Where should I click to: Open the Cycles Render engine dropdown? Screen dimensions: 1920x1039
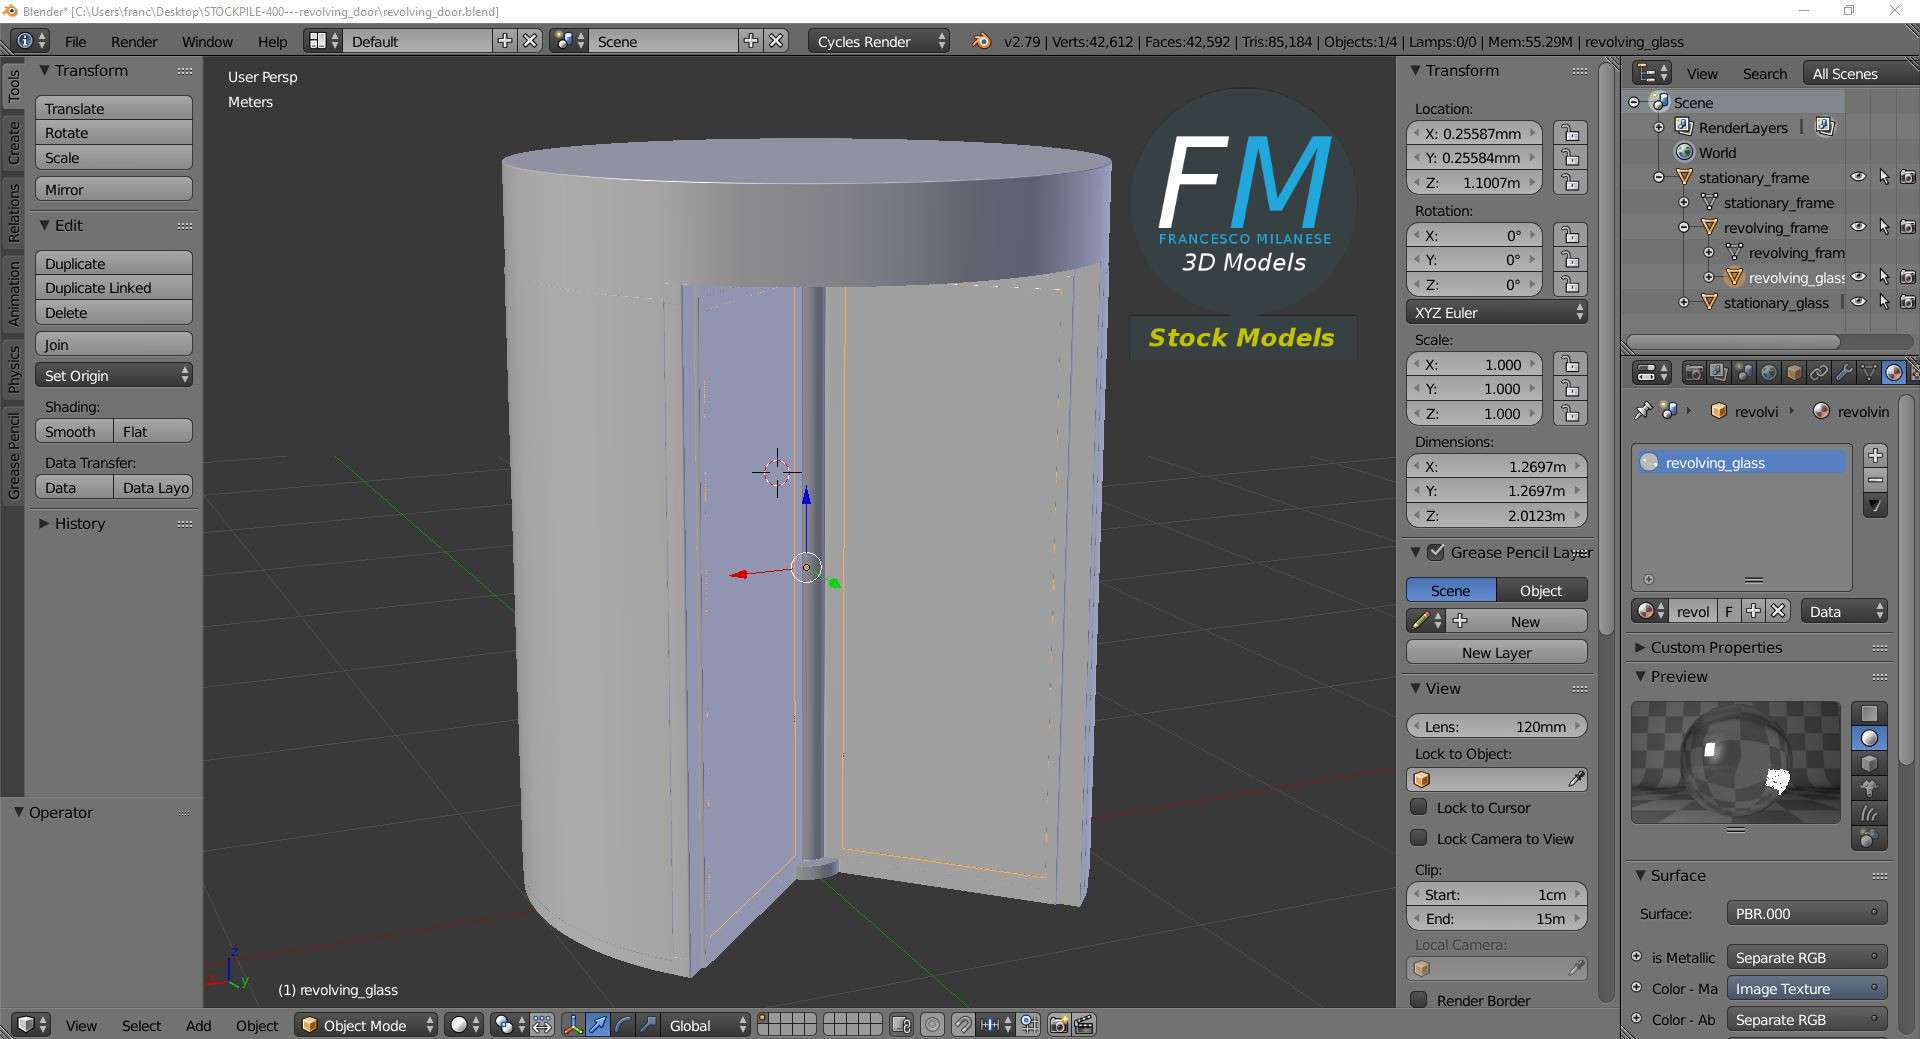(x=879, y=41)
